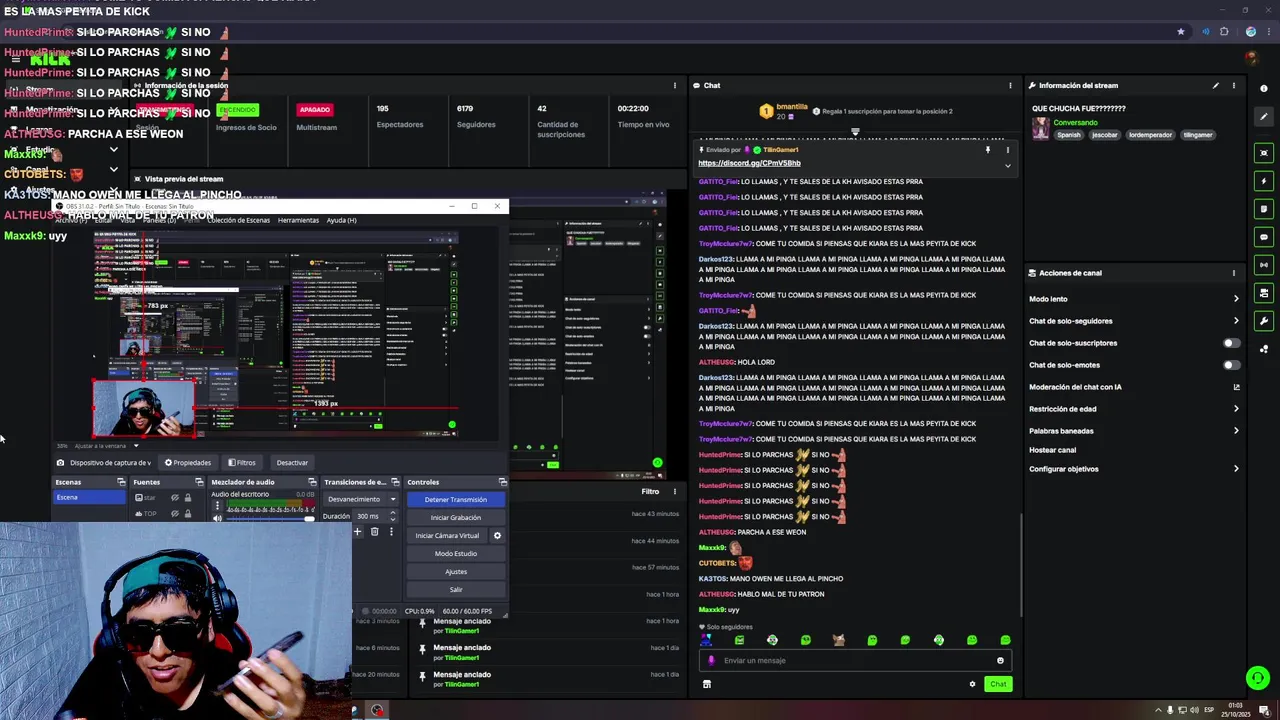Open green headset support button
This screenshot has width=1280, height=720.
1258,678
